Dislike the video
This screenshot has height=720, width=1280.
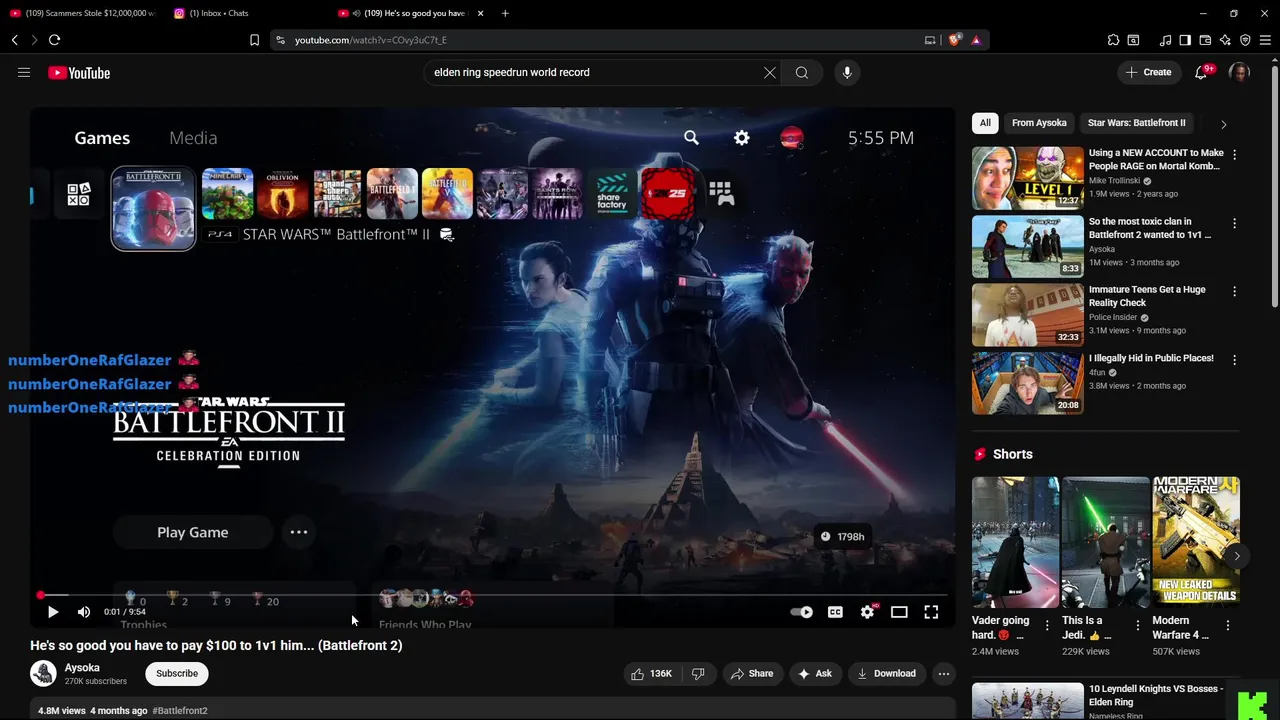click(x=698, y=674)
